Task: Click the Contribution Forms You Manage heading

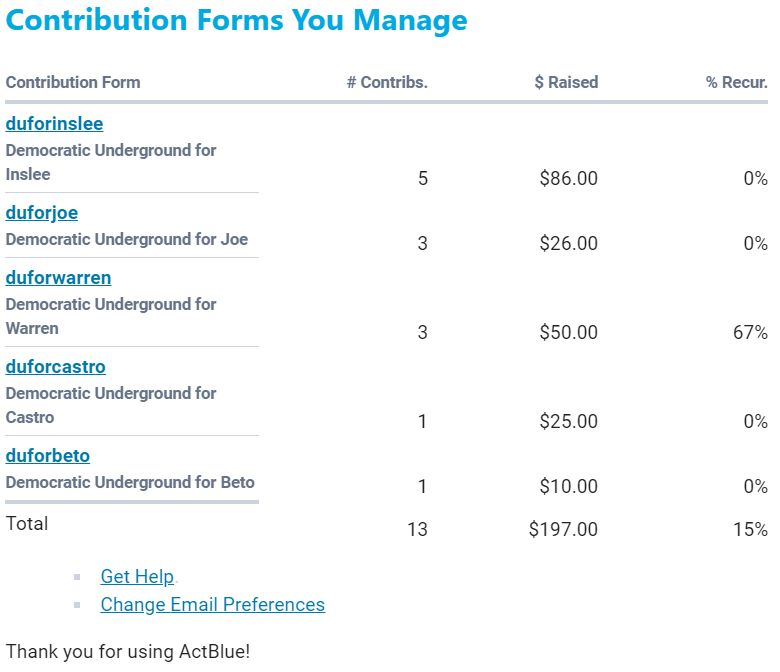Action: click(236, 20)
